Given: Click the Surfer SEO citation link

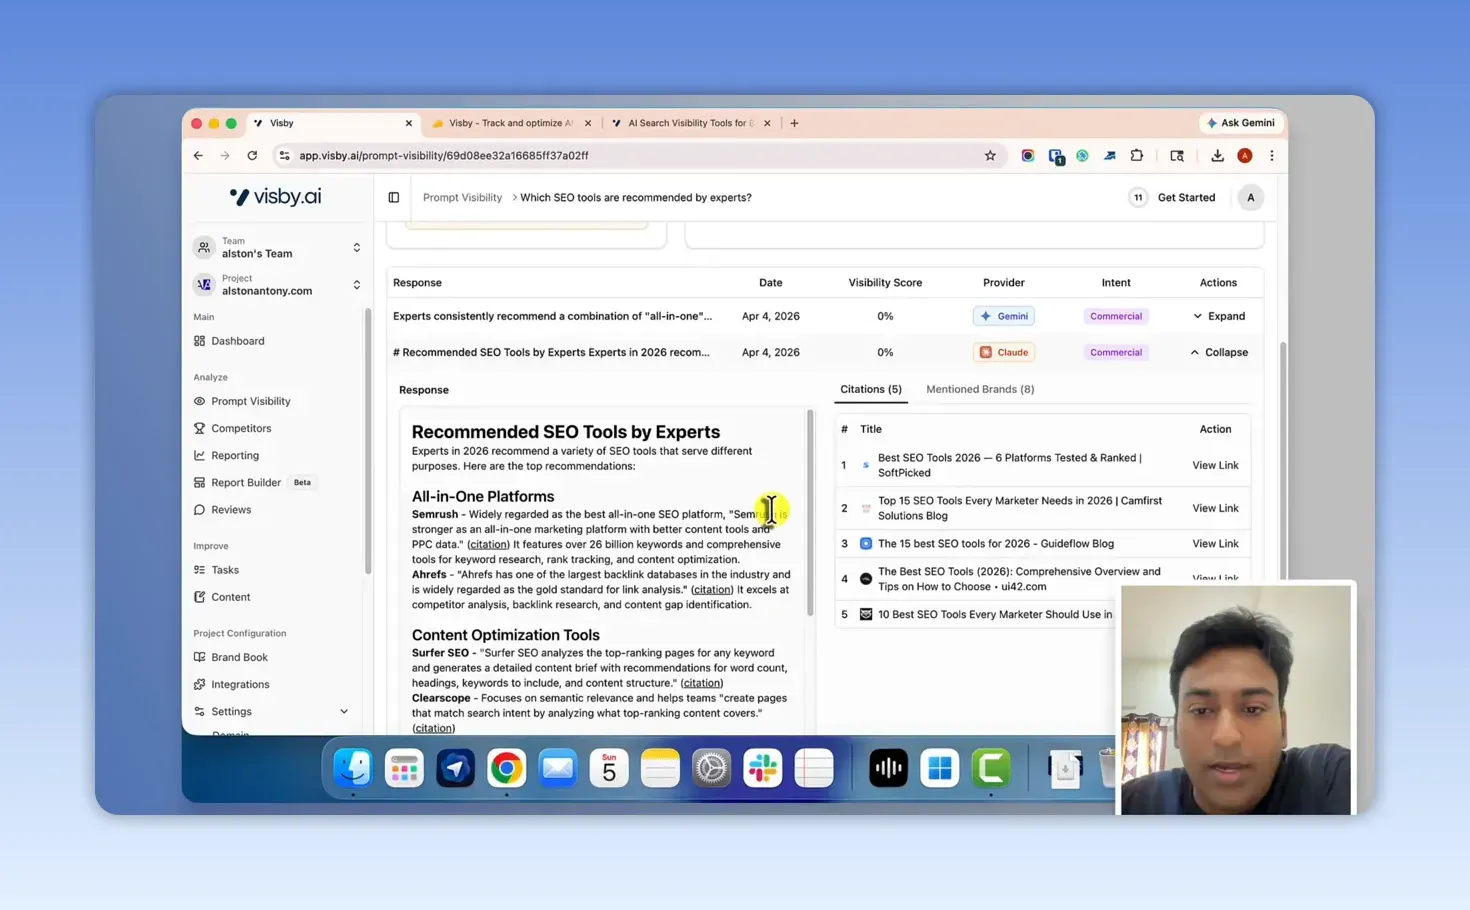Looking at the screenshot, I should point(701,683).
